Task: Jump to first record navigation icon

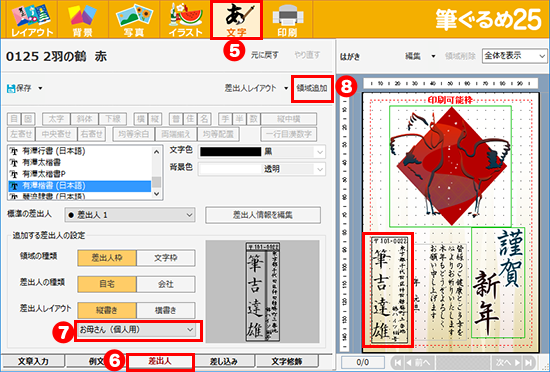Action: tap(397, 362)
